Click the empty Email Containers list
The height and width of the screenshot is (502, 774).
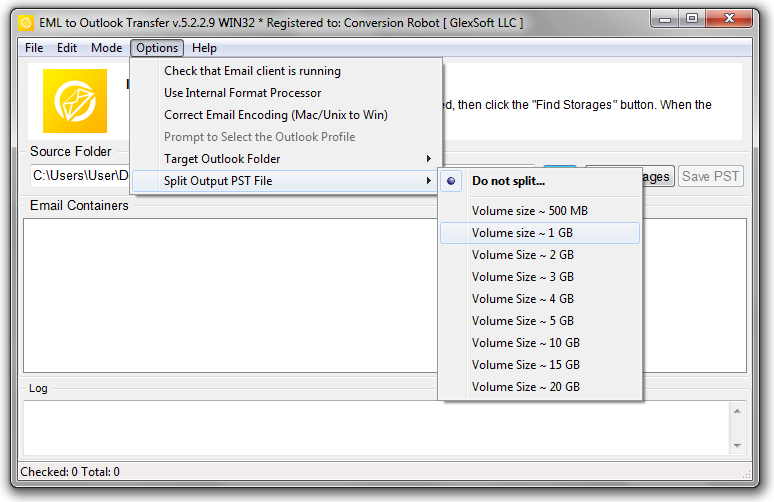[230, 295]
